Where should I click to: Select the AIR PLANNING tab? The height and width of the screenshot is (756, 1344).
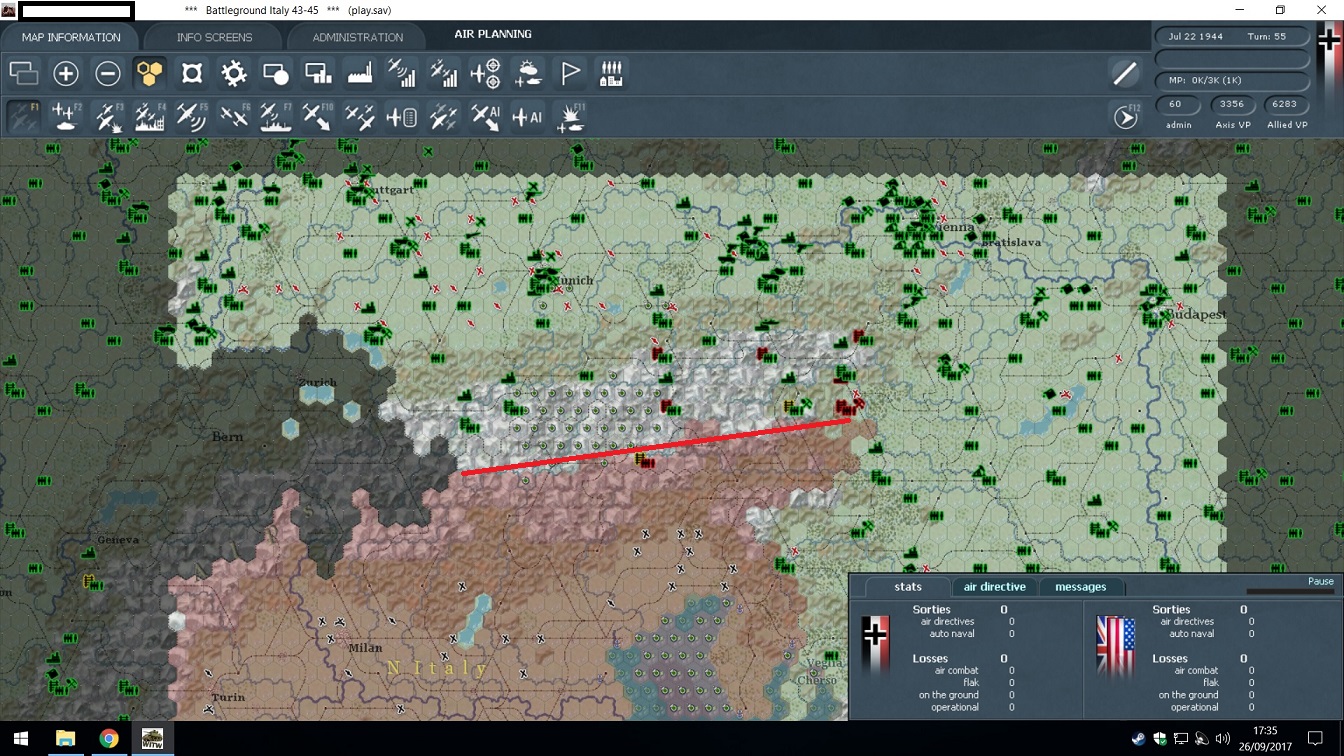pos(493,34)
